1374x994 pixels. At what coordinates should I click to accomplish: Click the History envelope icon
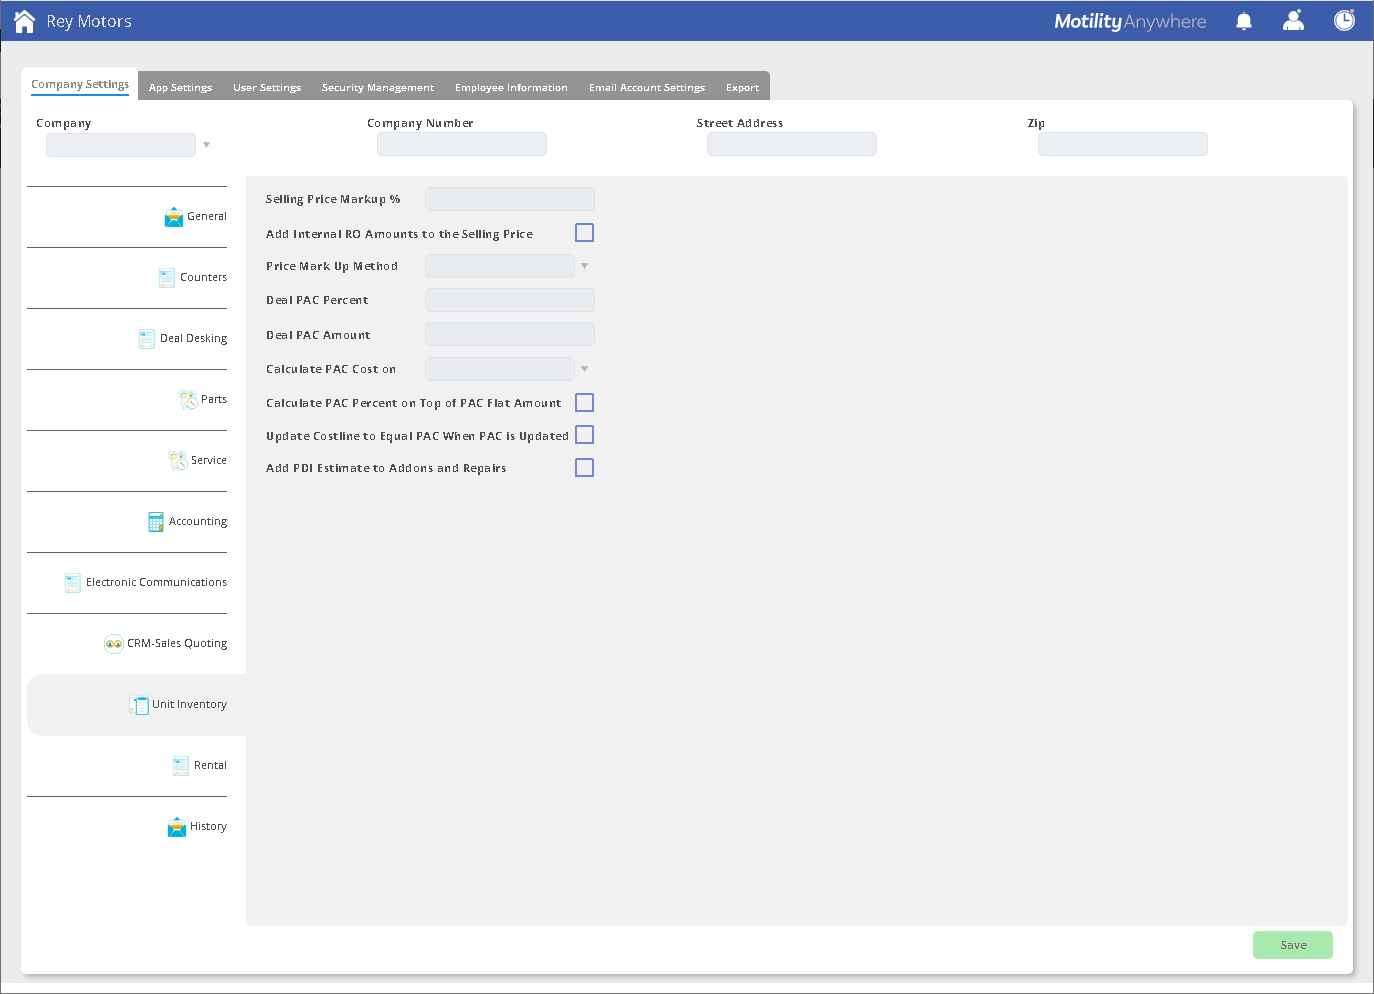point(177,827)
